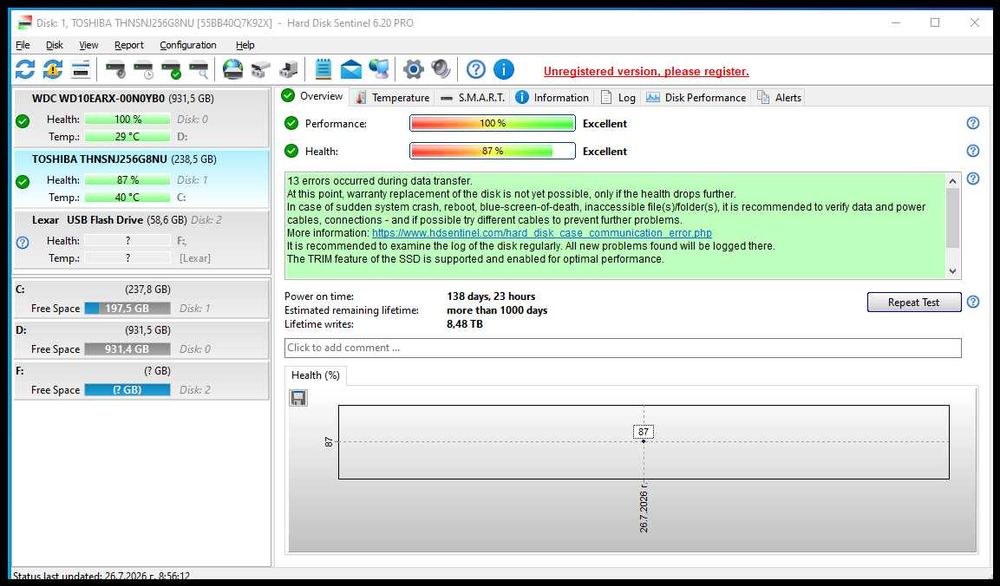Click the Repeat Test button
Screen dimensions: 1000x586
[914, 302]
